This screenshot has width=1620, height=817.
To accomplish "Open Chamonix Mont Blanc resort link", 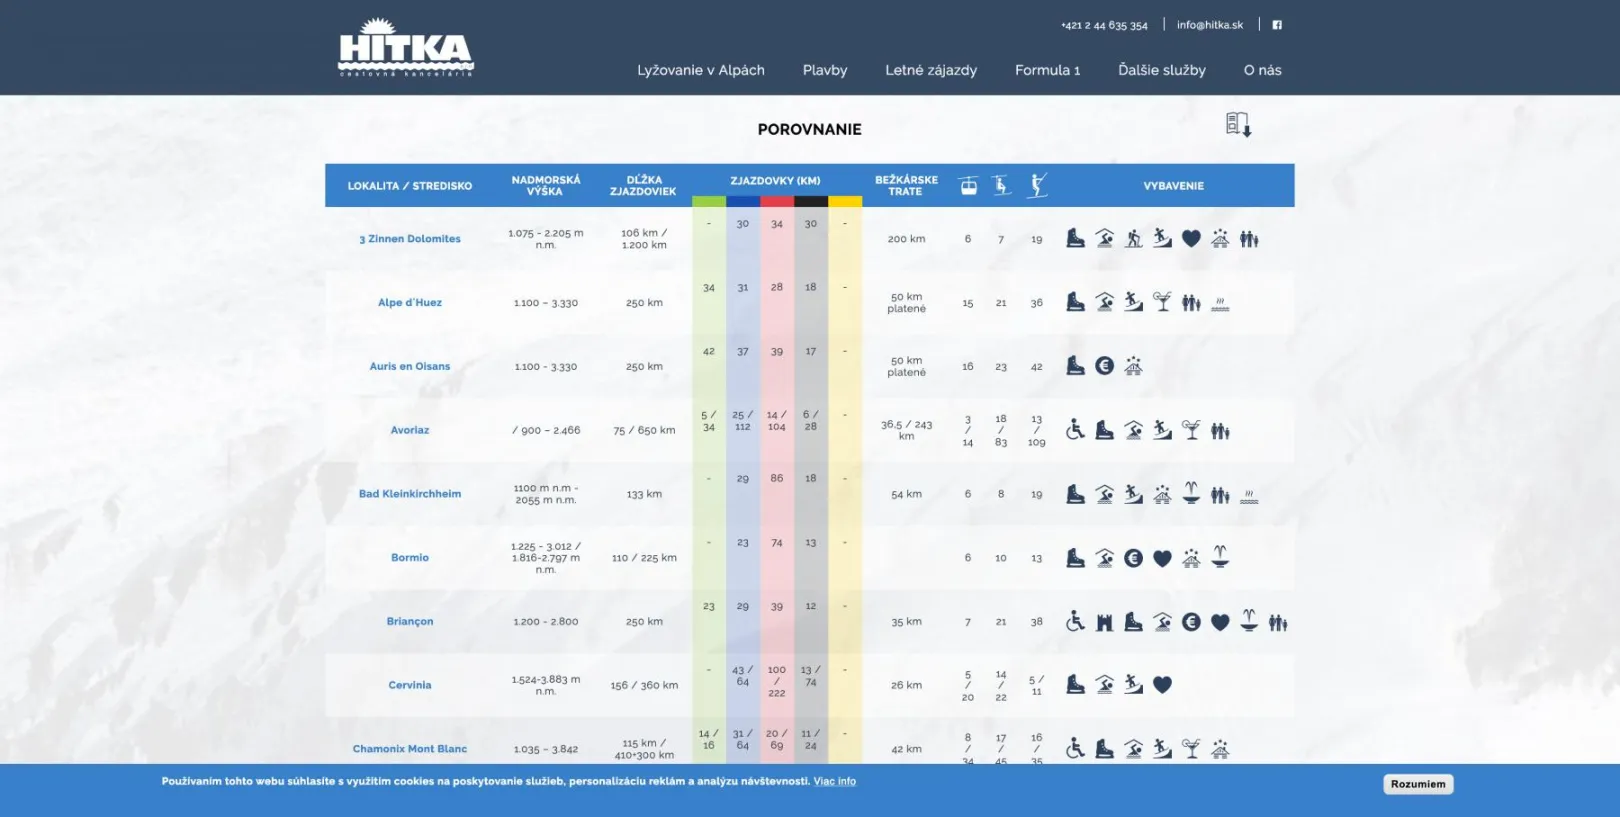I will click(410, 749).
